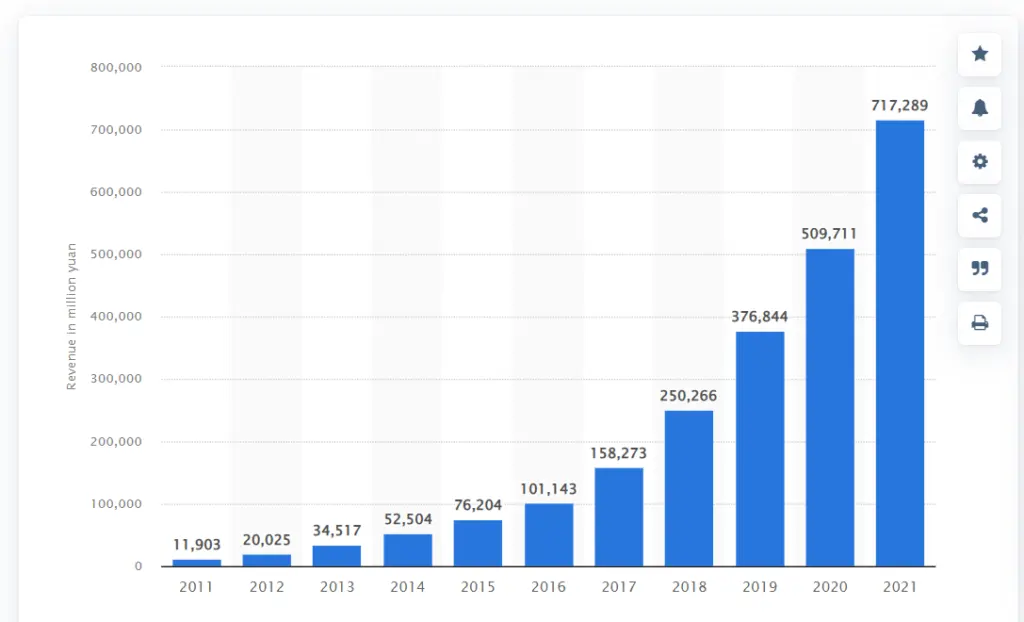Click the 'Revenue in million yuan' axis title

tap(72, 317)
